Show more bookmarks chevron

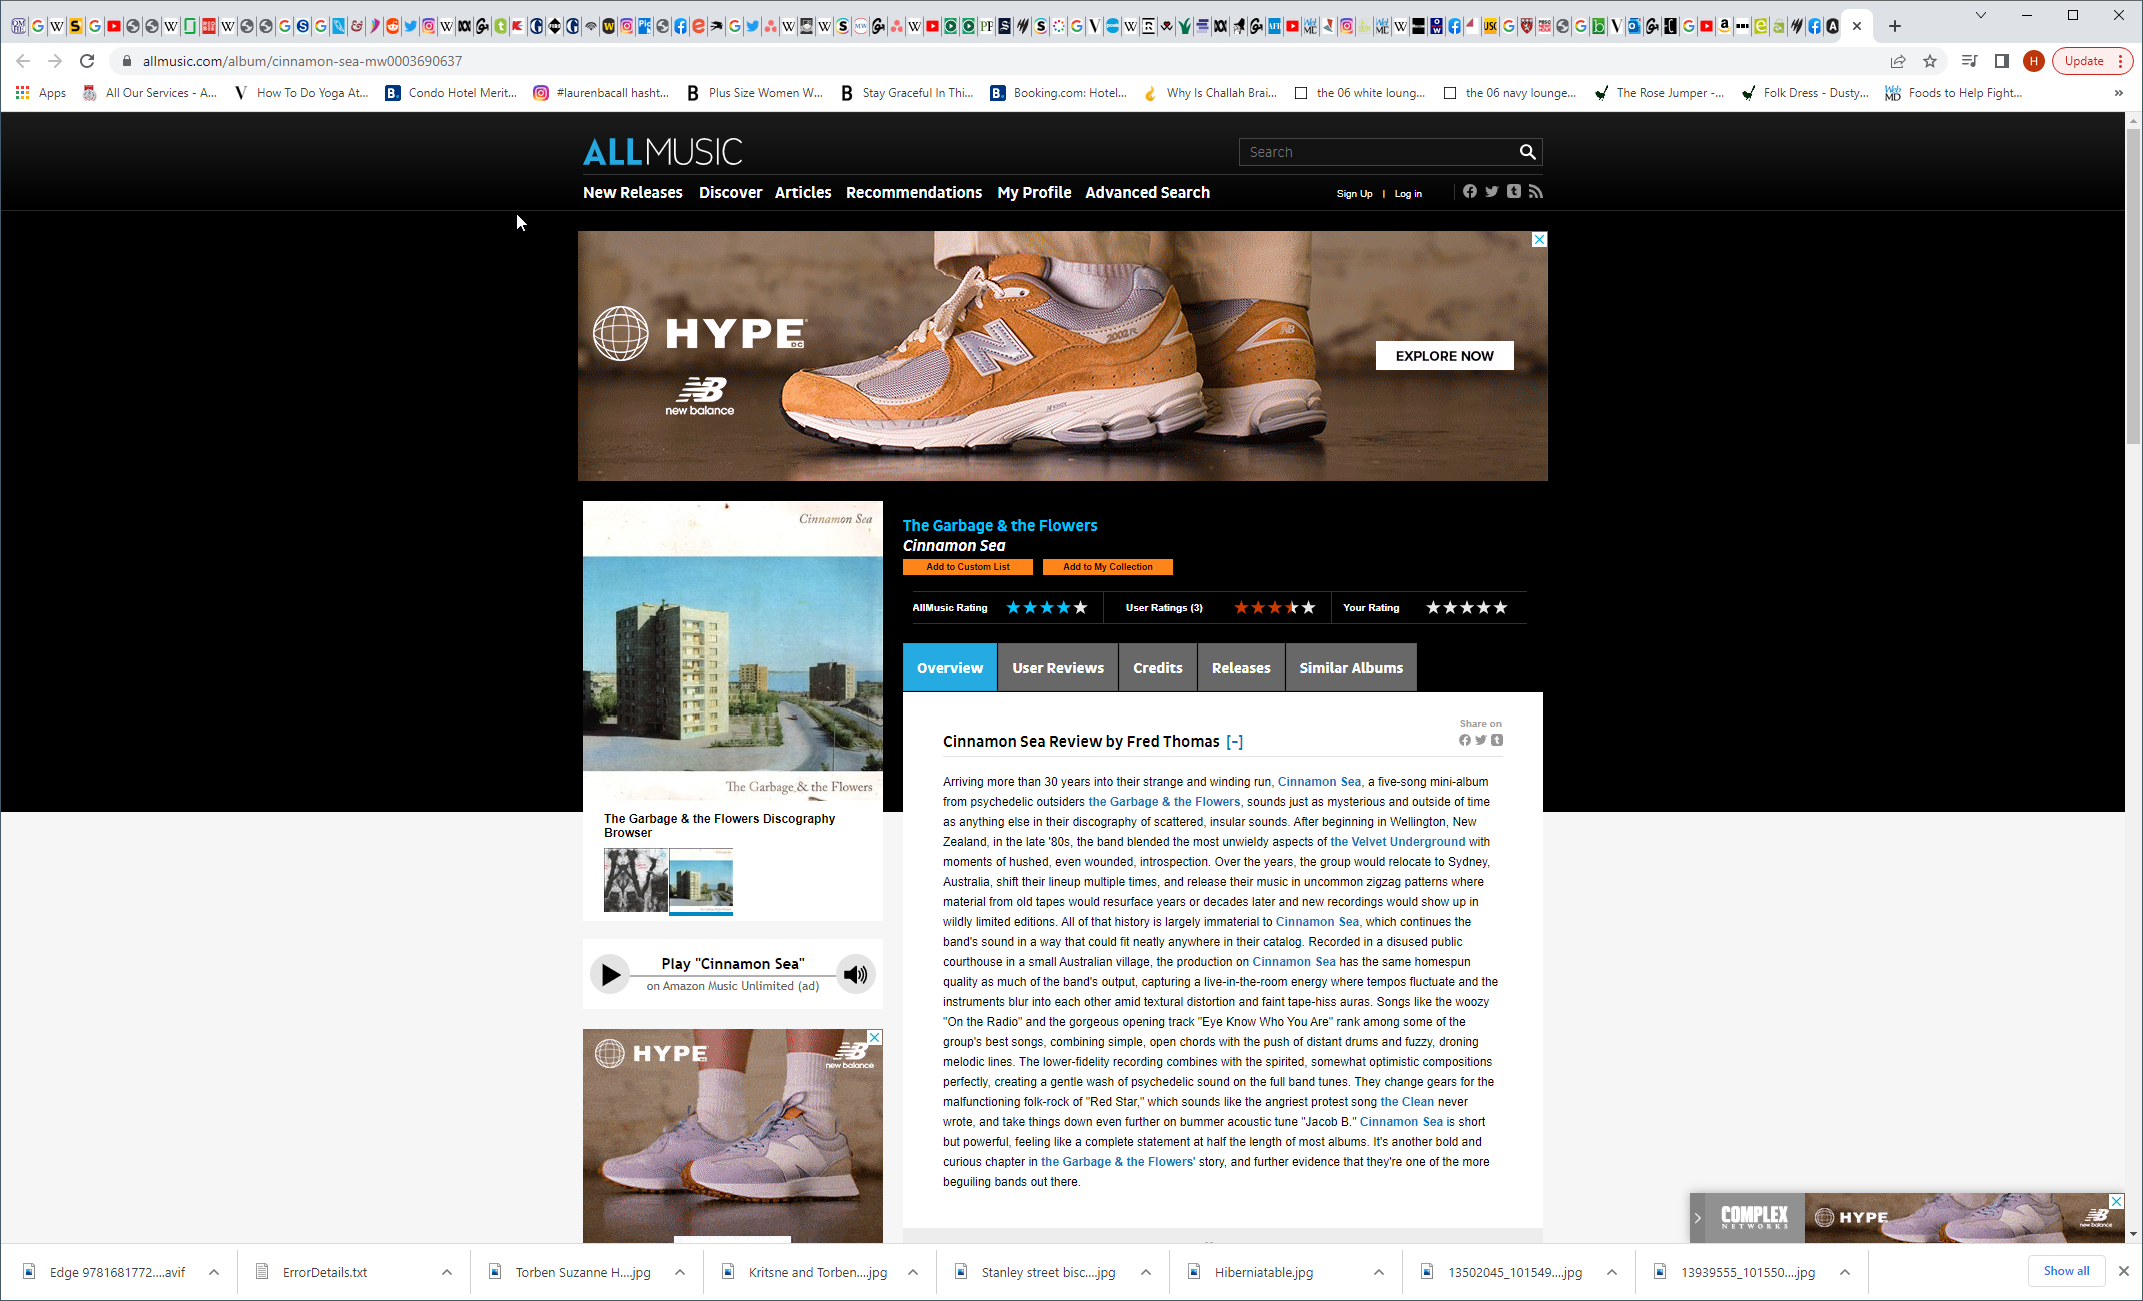pyautogui.click(x=2118, y=93)
